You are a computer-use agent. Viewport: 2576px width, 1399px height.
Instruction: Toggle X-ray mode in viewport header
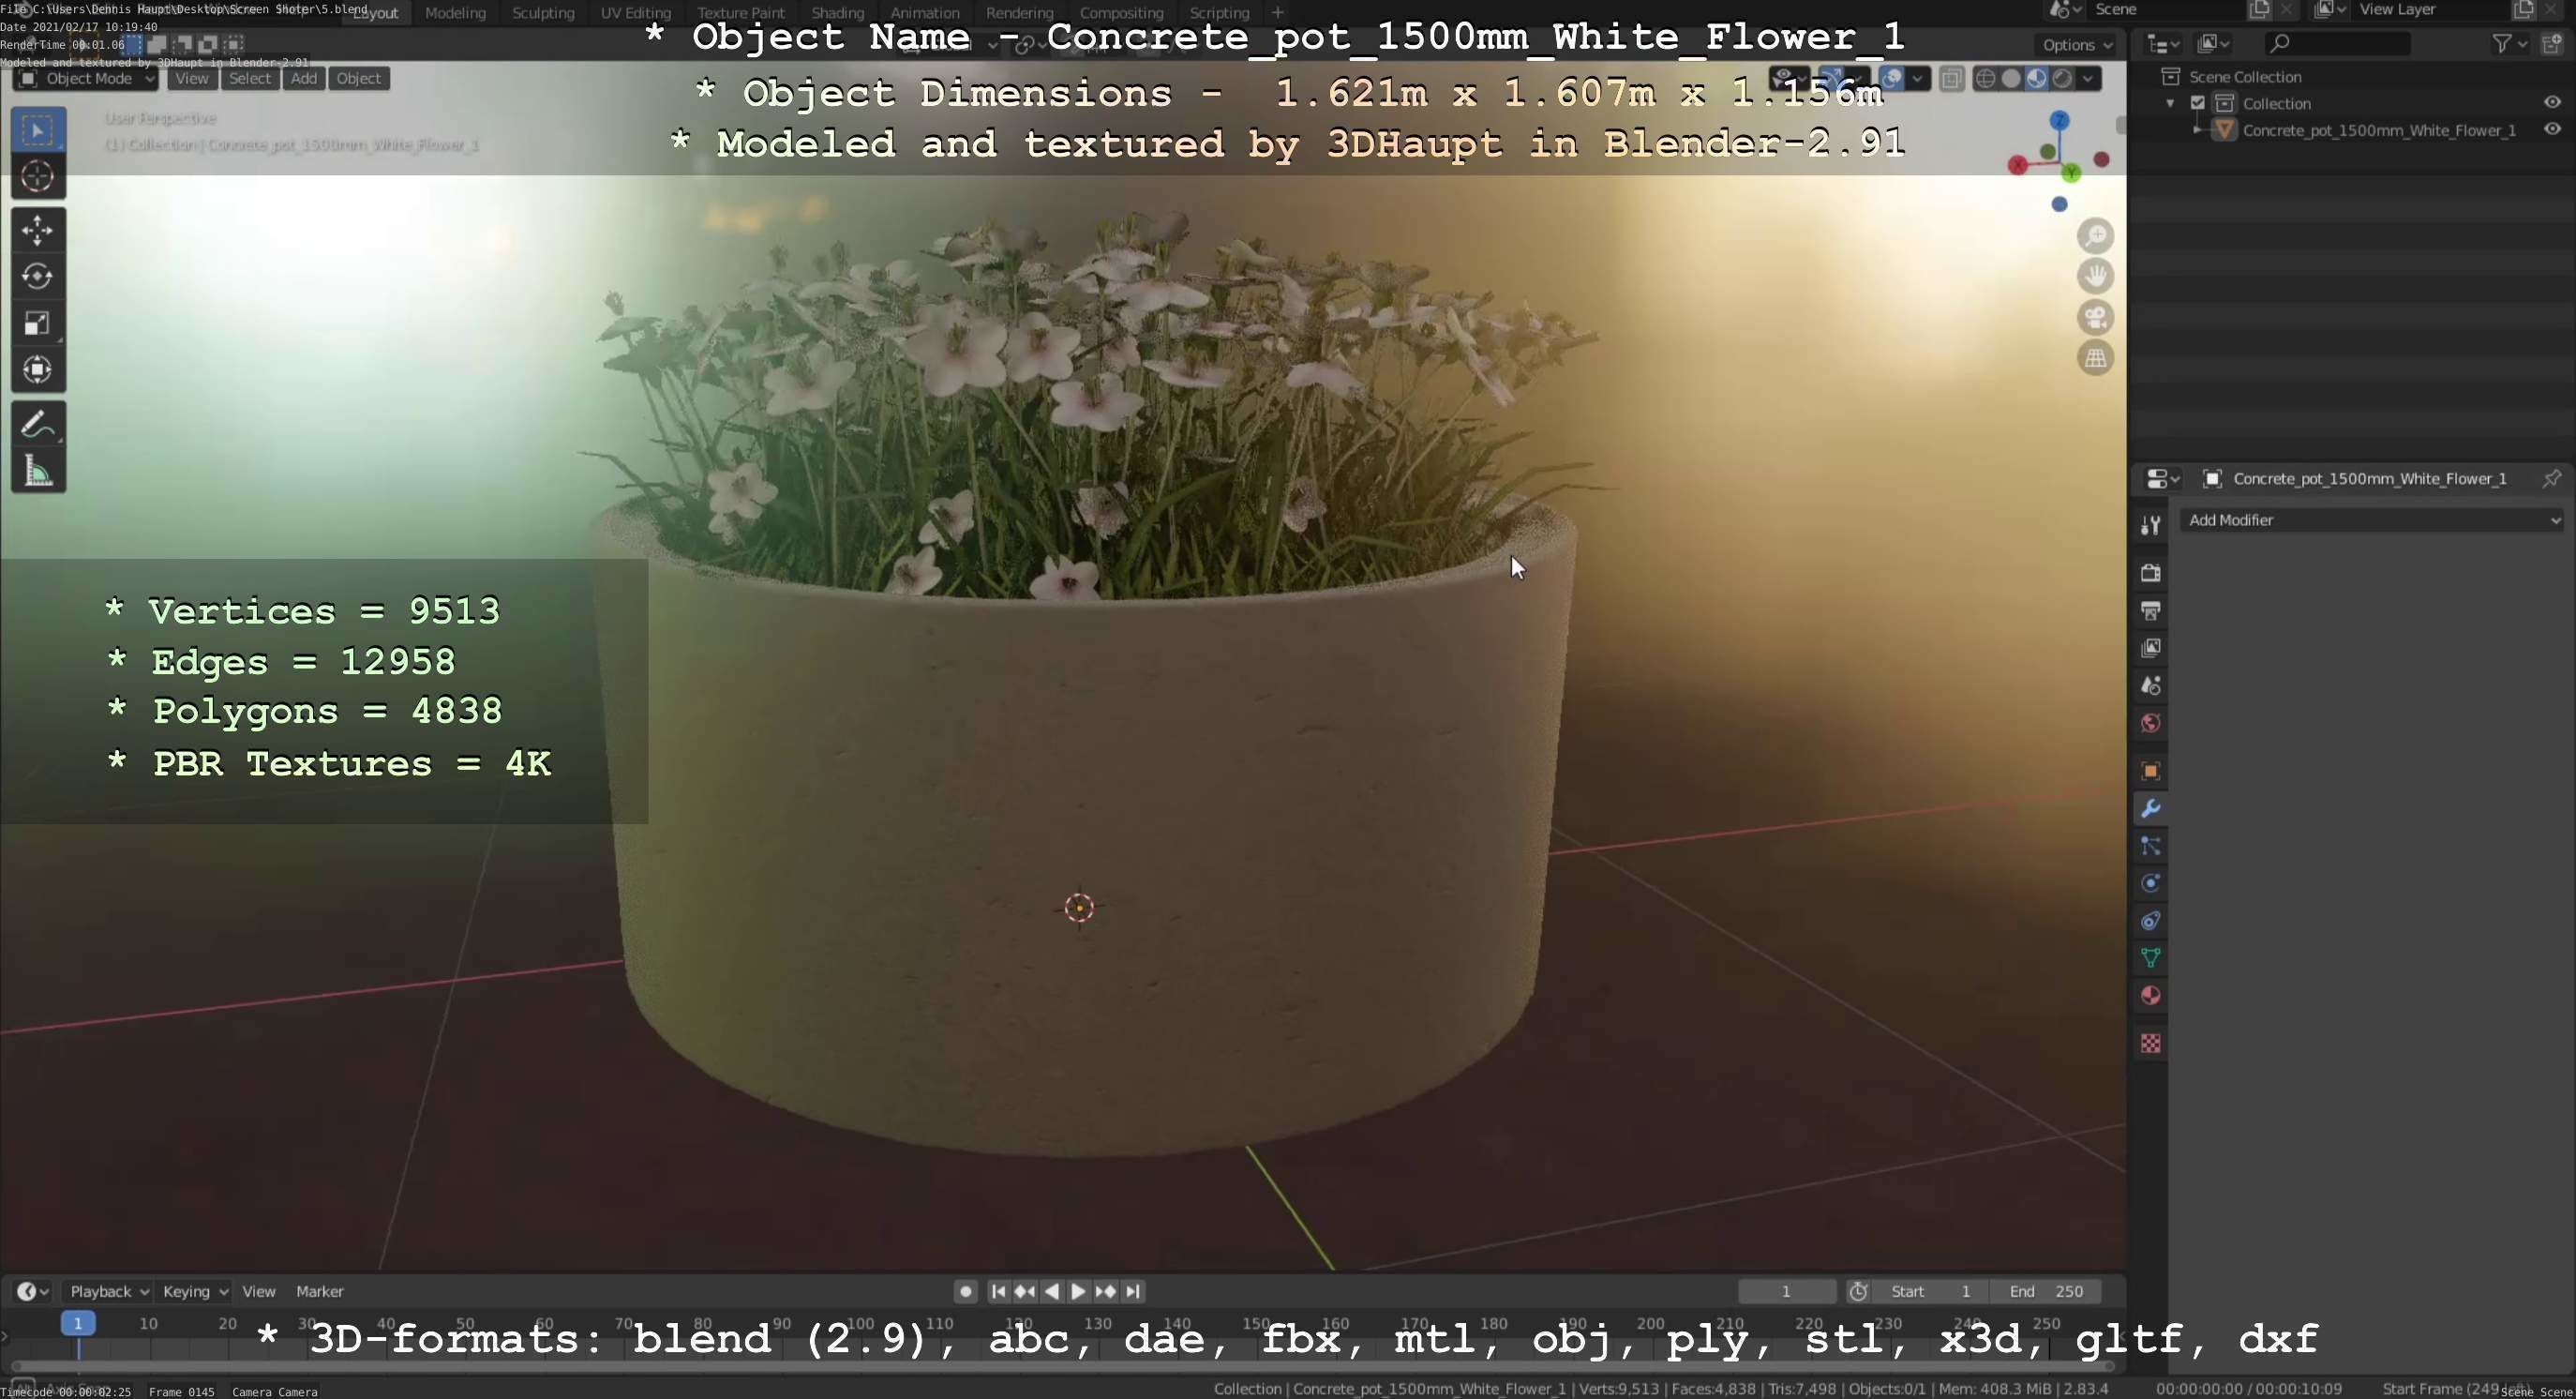click(1951, 79)
